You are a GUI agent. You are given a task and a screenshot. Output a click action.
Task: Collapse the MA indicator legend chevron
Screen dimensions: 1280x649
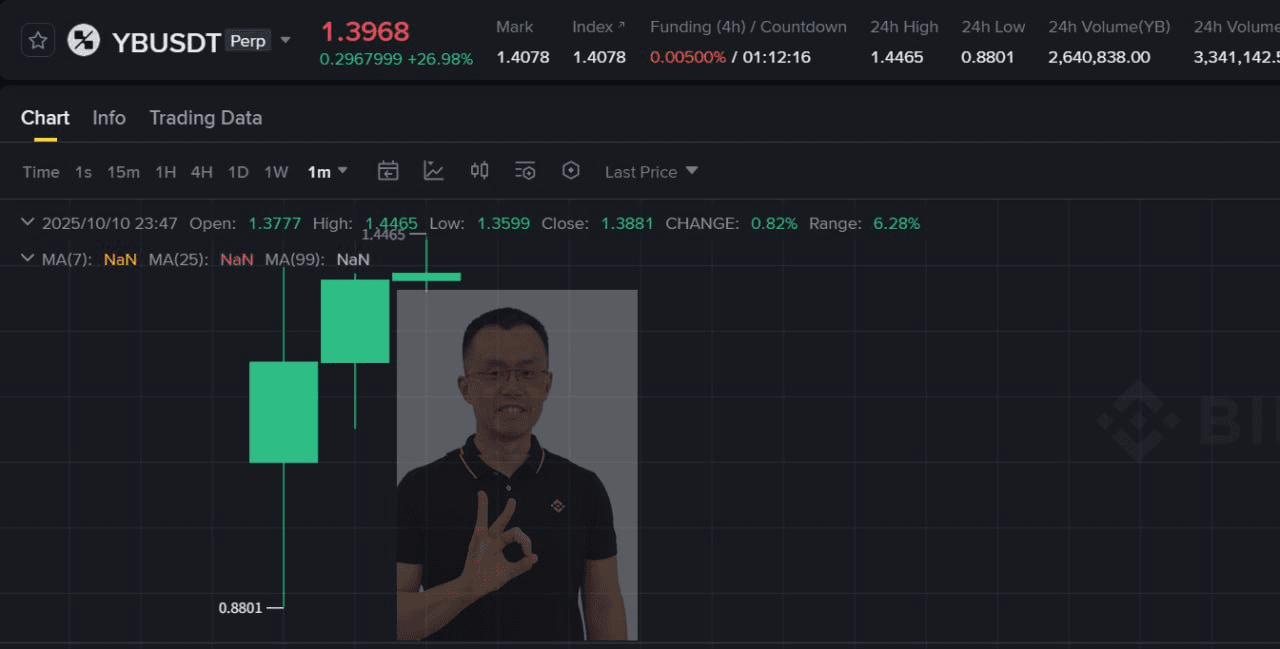tap(27, 259)
